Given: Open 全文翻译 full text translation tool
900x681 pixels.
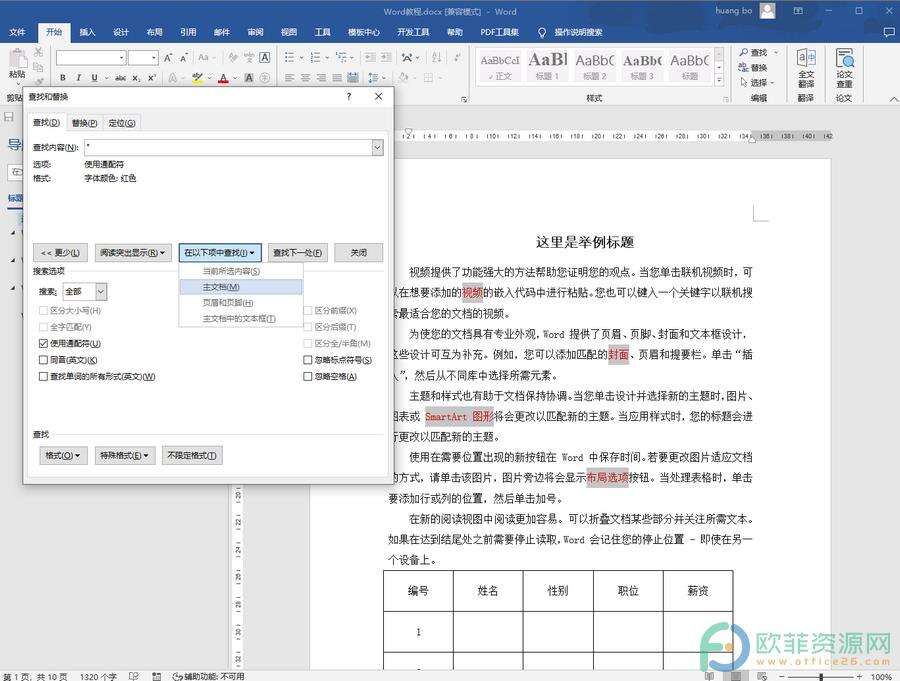Looking at the screenshot, I should coord(806,66).
